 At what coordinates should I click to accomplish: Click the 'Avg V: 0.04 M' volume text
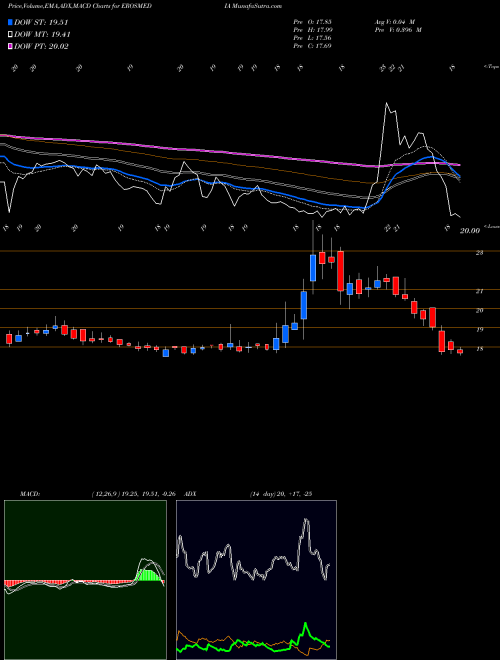coord(395,22)
